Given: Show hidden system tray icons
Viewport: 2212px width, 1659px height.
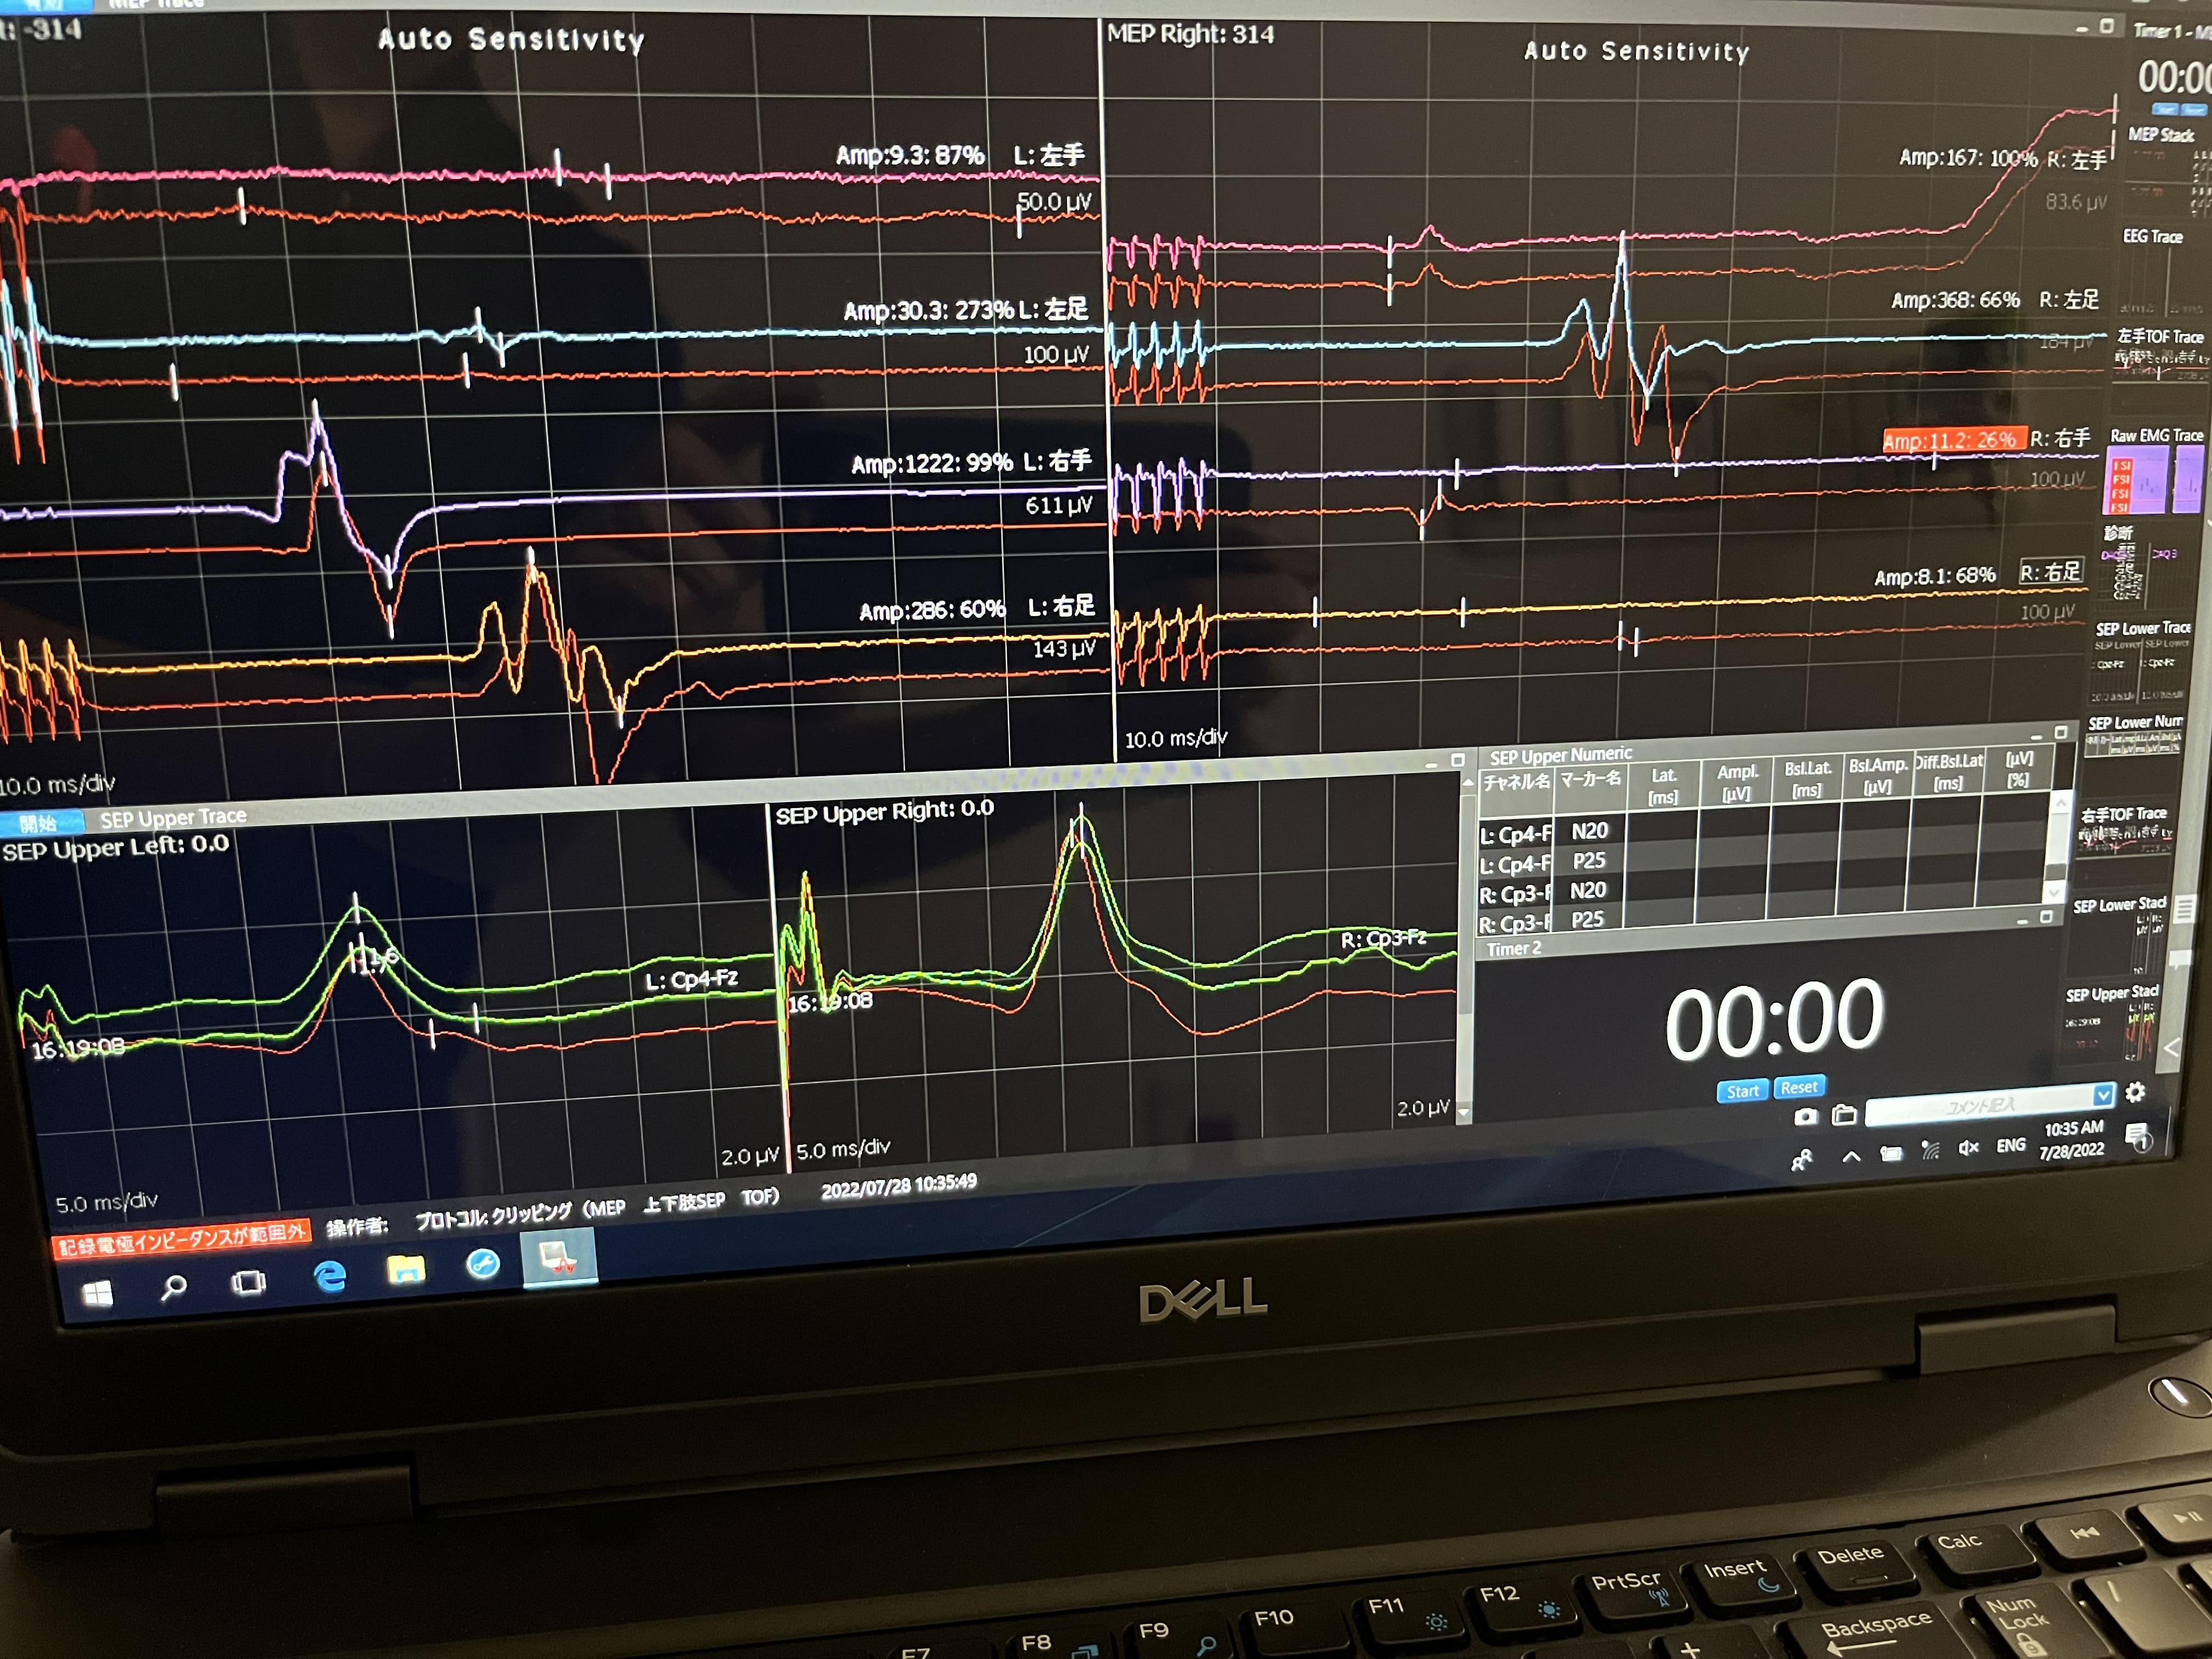Looking at the screenshot, I should [1851, 1157].
